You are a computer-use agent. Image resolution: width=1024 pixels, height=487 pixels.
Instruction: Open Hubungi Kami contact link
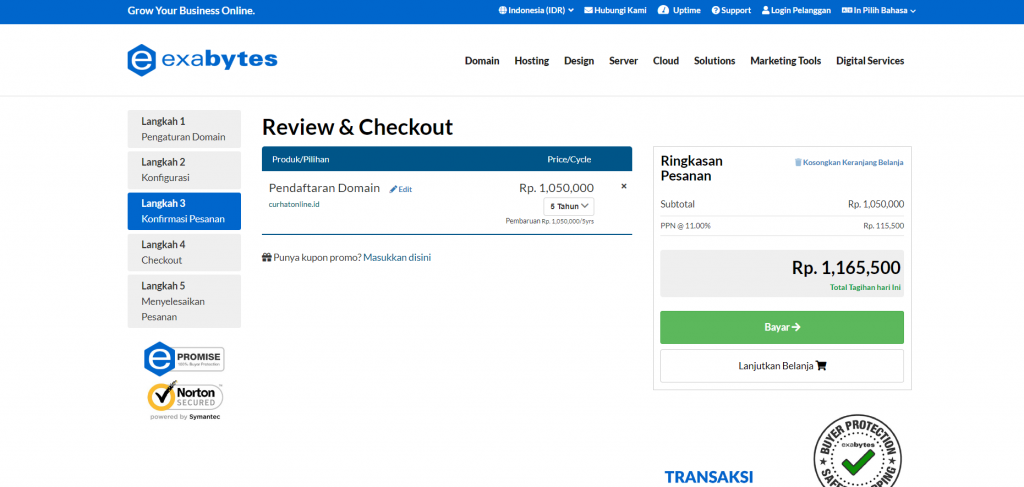click(x=615, y=11)
